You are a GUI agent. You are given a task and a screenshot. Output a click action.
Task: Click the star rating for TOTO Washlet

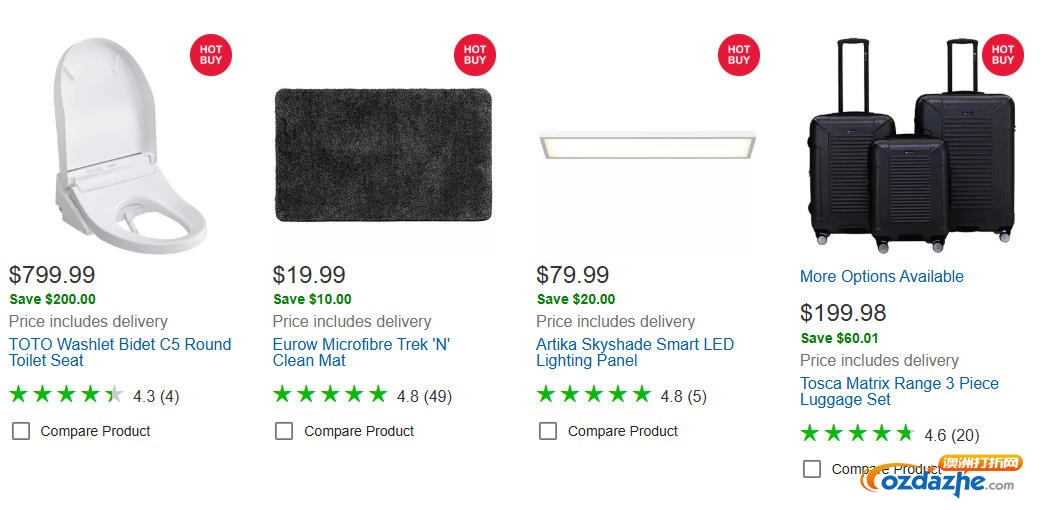[66, 395]
